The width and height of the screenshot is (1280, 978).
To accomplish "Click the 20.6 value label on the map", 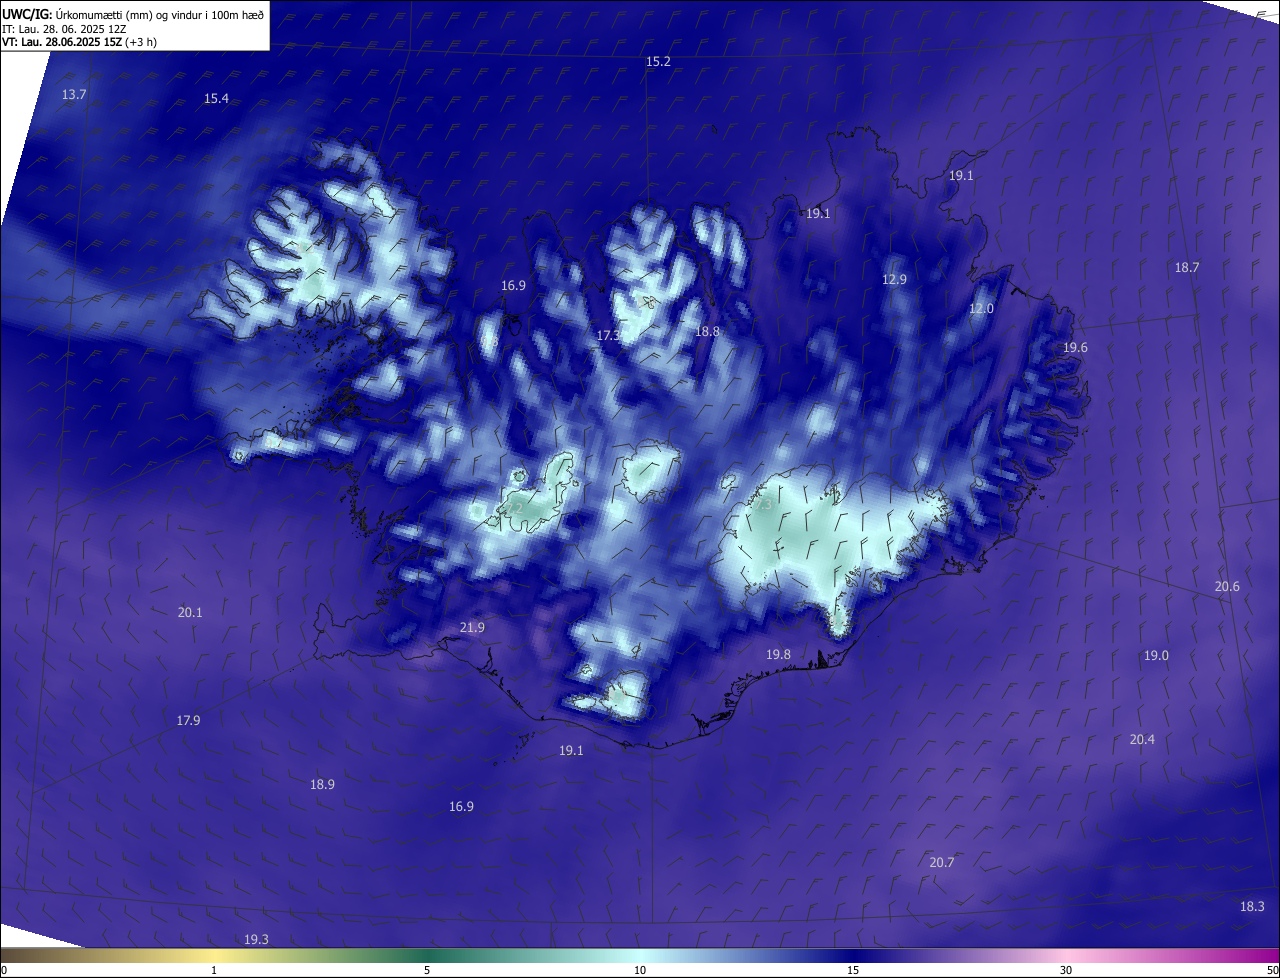I will [1227, 586].
